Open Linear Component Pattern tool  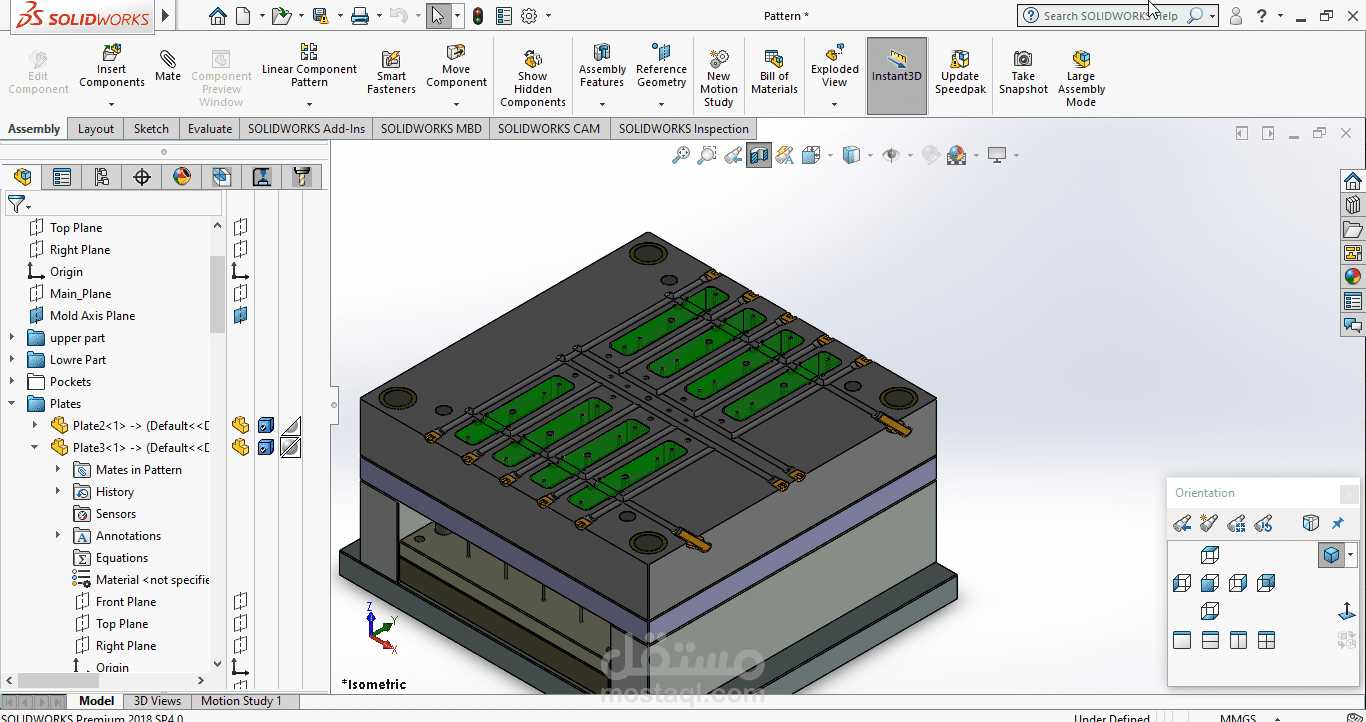(x=309, y=66)
